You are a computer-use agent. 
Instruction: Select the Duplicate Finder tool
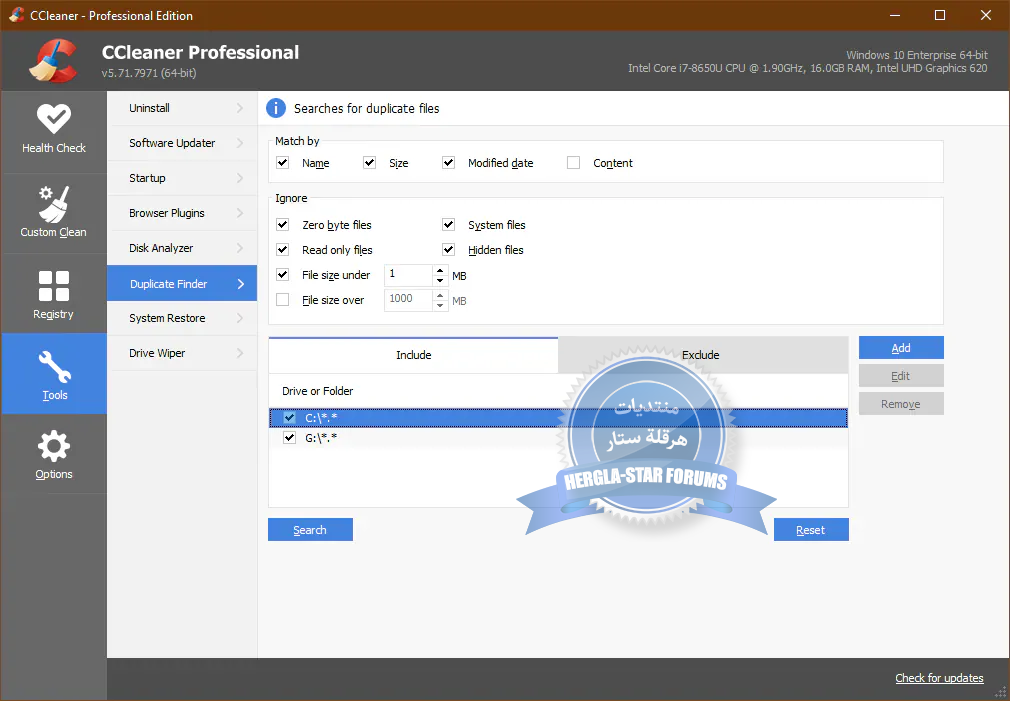click(182, 283)
